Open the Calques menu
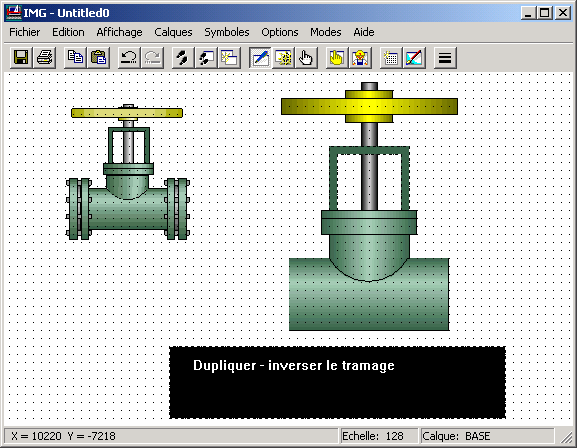Screen dimensions: 577x448 (173, 32)
